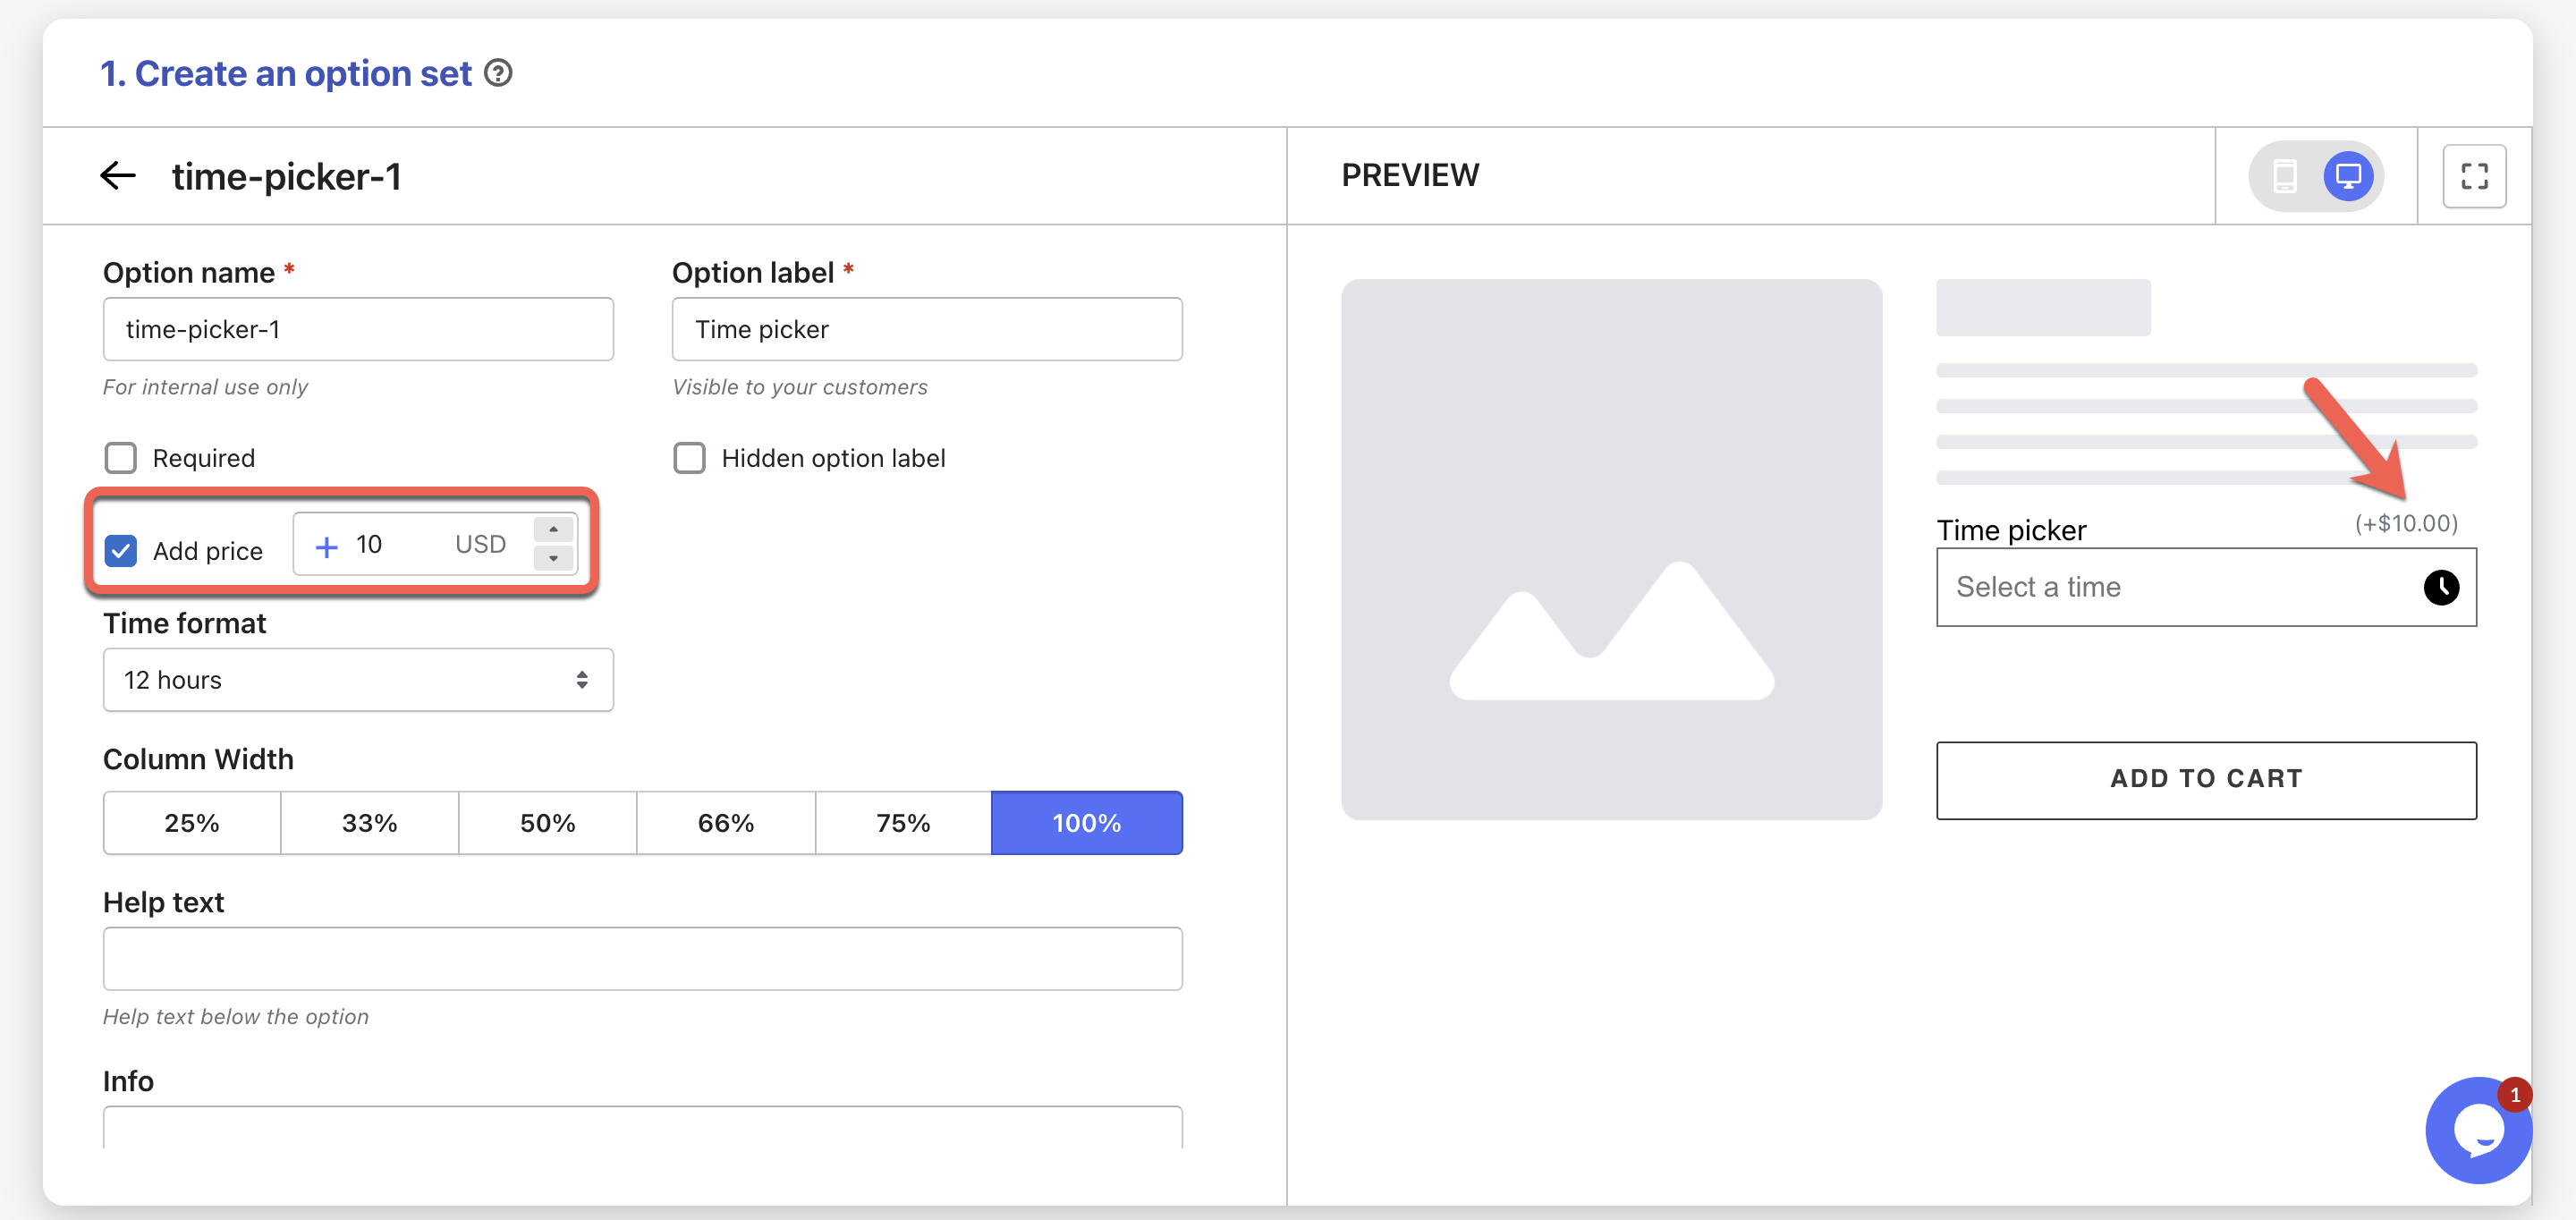
Task: Uncheck the Add price checkbox
Action: (121, 550)
